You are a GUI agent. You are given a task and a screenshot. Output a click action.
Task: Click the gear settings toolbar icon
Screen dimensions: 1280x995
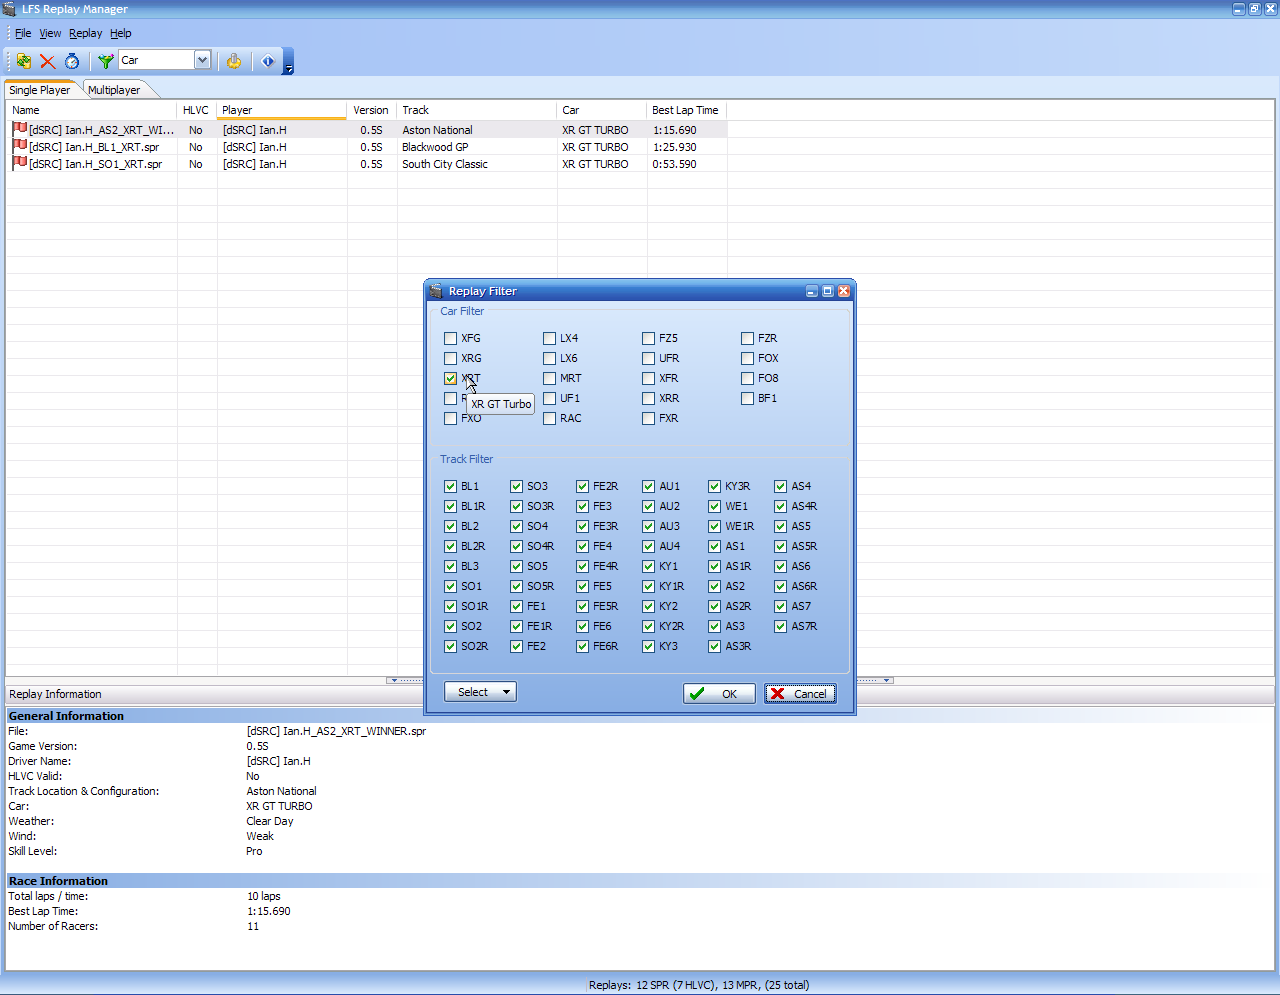pos(234,61)
